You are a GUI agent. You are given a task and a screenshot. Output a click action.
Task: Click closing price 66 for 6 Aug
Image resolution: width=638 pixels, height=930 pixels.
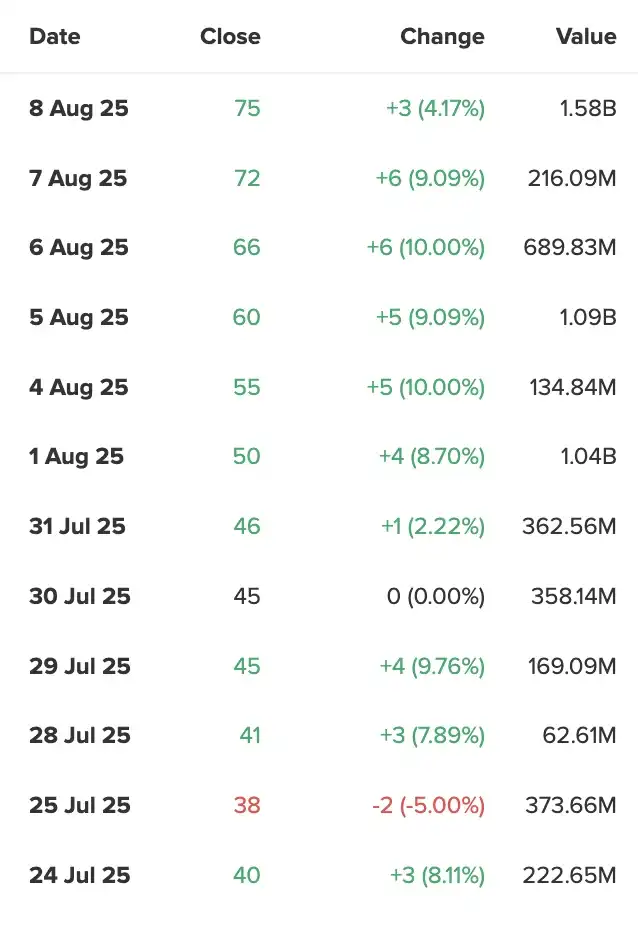click(x=246, y=247)
